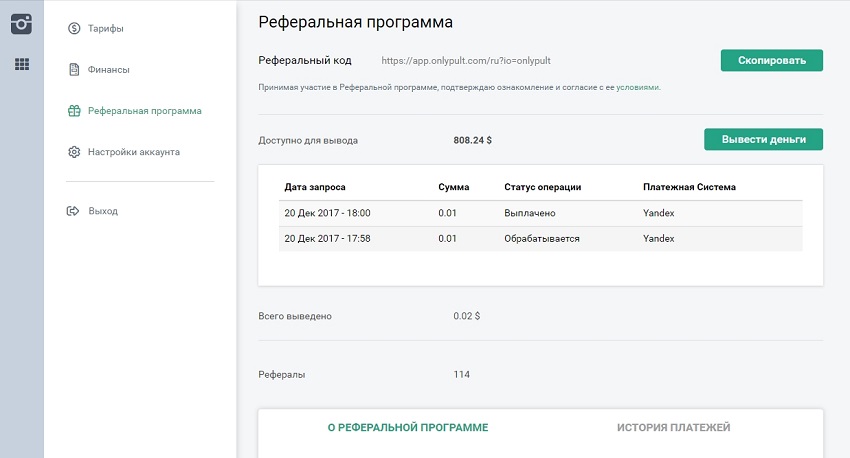Select the row dated 20 Дек 2017 - 17:58
This screenshot has width=850, height=458.
point(540,238)
